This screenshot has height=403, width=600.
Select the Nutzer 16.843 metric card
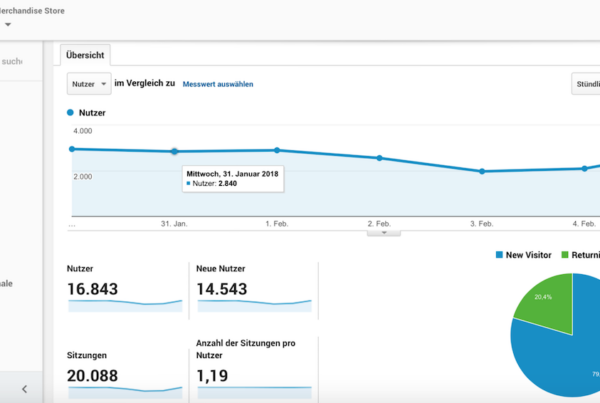[124, 288]
